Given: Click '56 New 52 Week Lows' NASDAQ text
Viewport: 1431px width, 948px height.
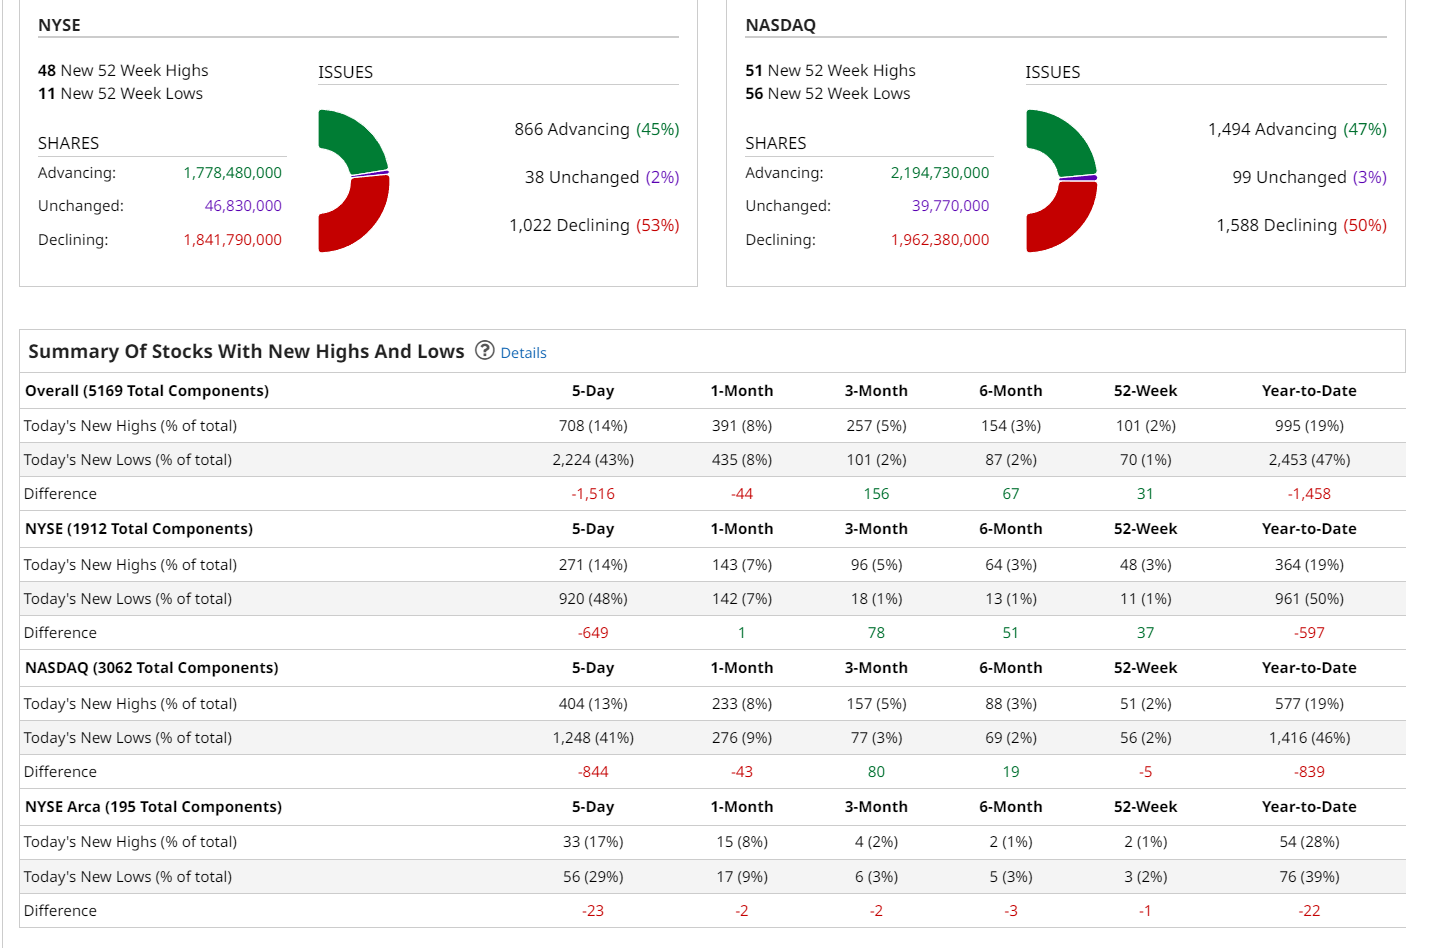Looking at the screenshot, I should pos(828,93).
